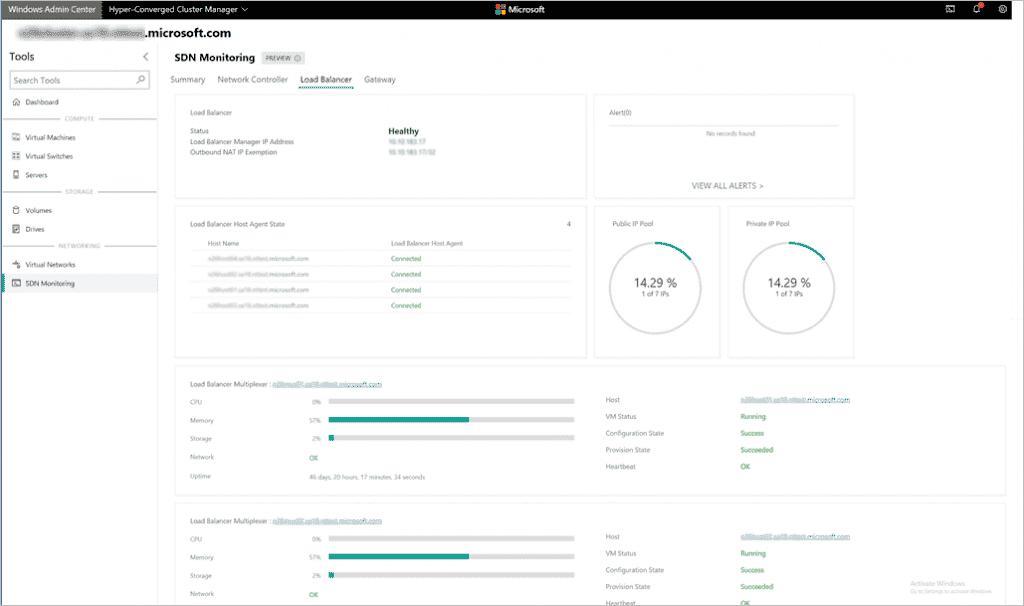The height and width of the screenshot is (606, 1024).
Task: Click the Healthy status value
Action: 404,131
